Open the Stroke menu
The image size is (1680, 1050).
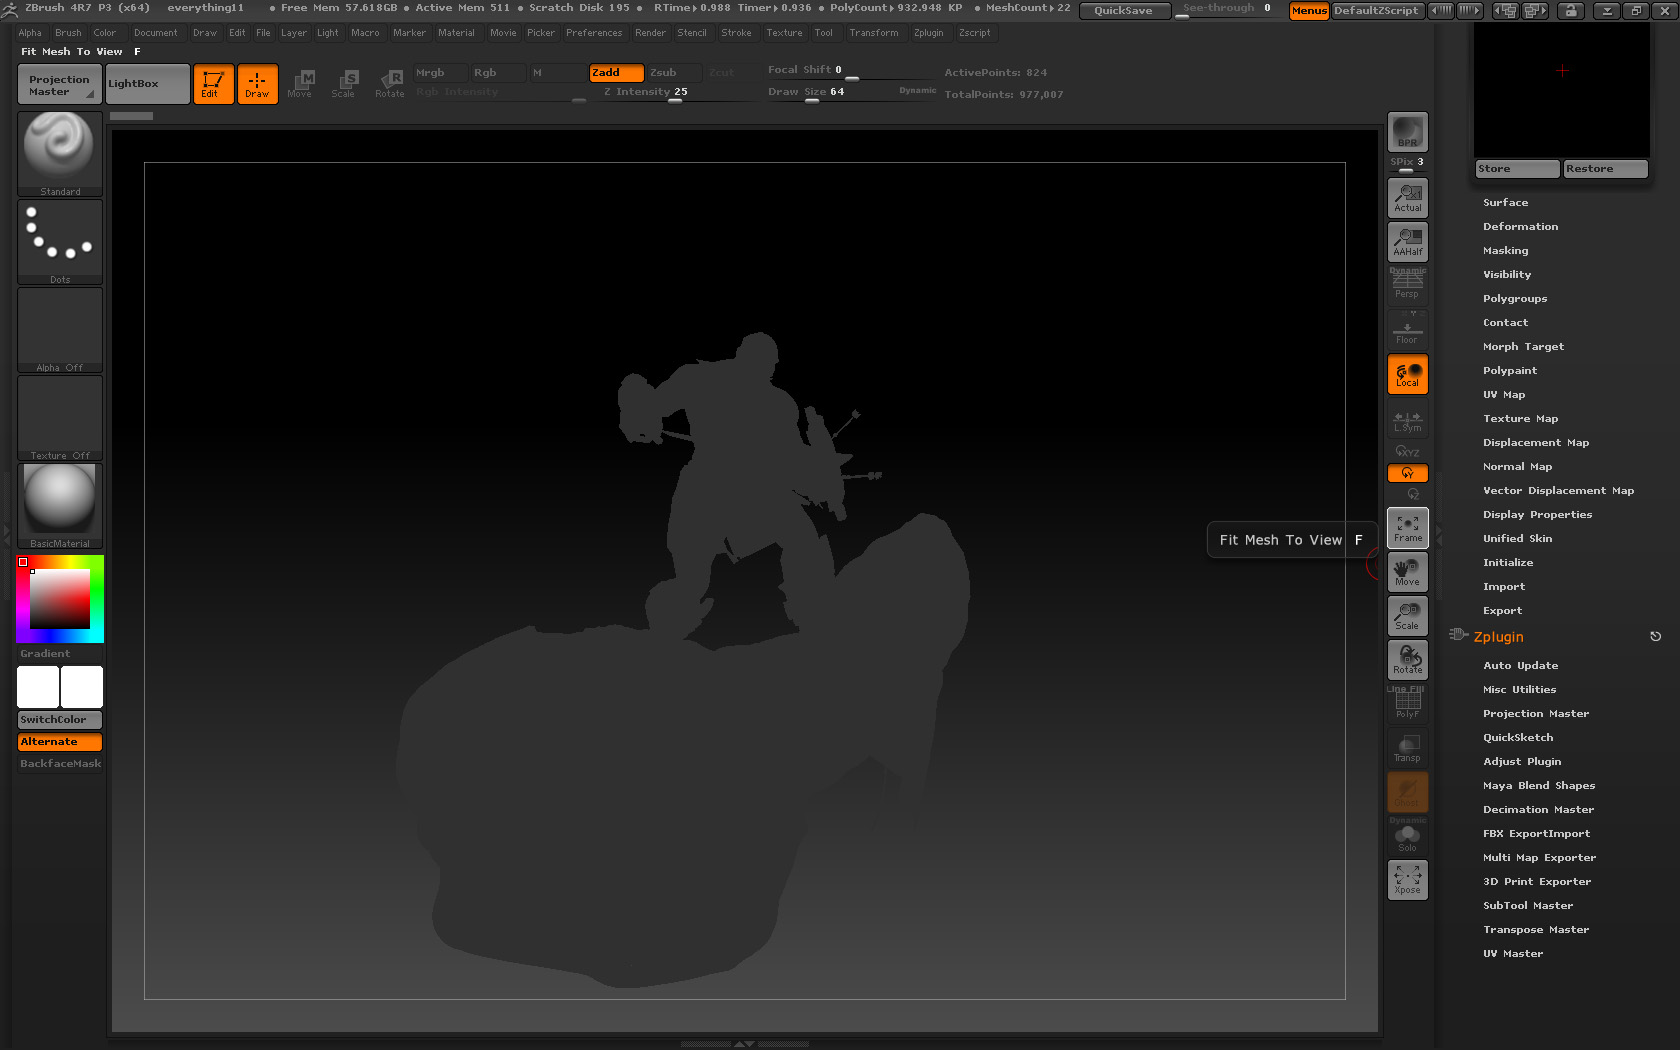click(x=737, y=32)
